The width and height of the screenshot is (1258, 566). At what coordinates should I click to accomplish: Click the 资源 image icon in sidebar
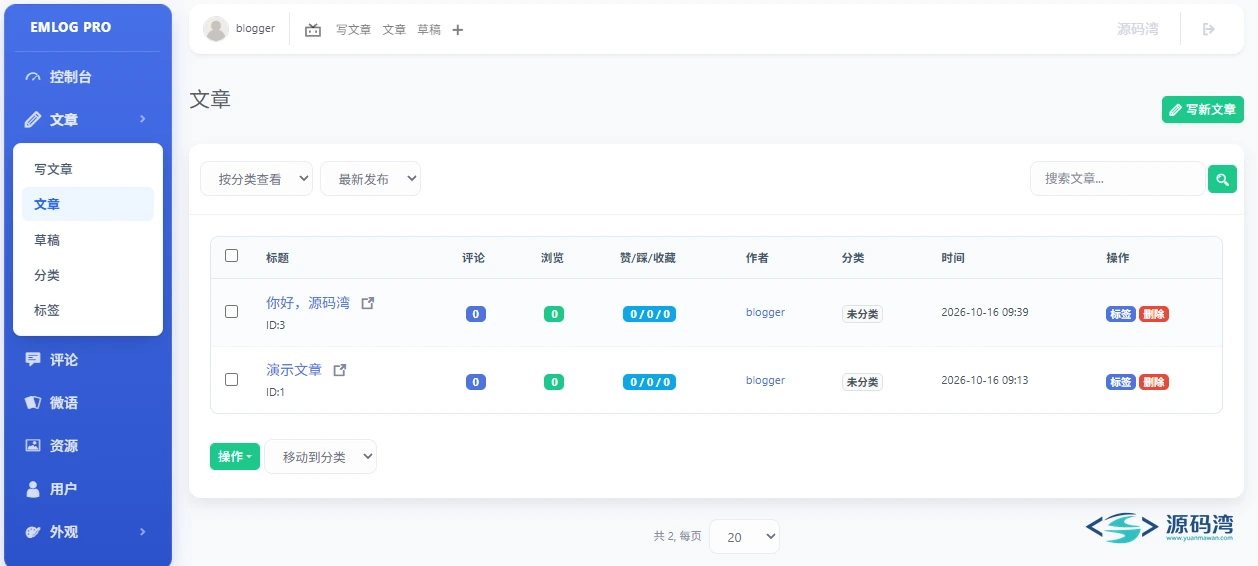click(x=33, y=446)
